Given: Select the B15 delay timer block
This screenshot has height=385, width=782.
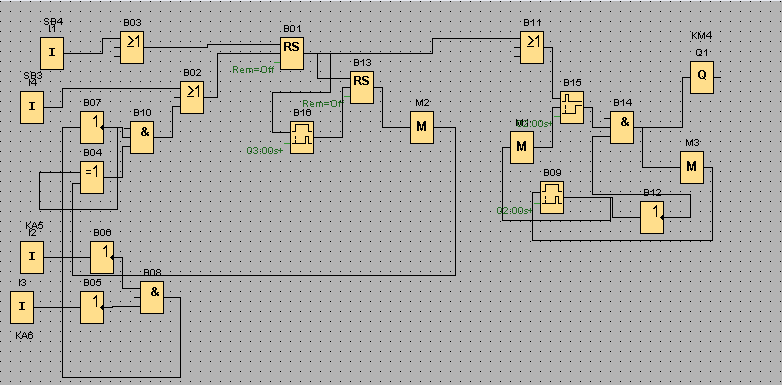Looking at the screenshot, I should 572,107.
